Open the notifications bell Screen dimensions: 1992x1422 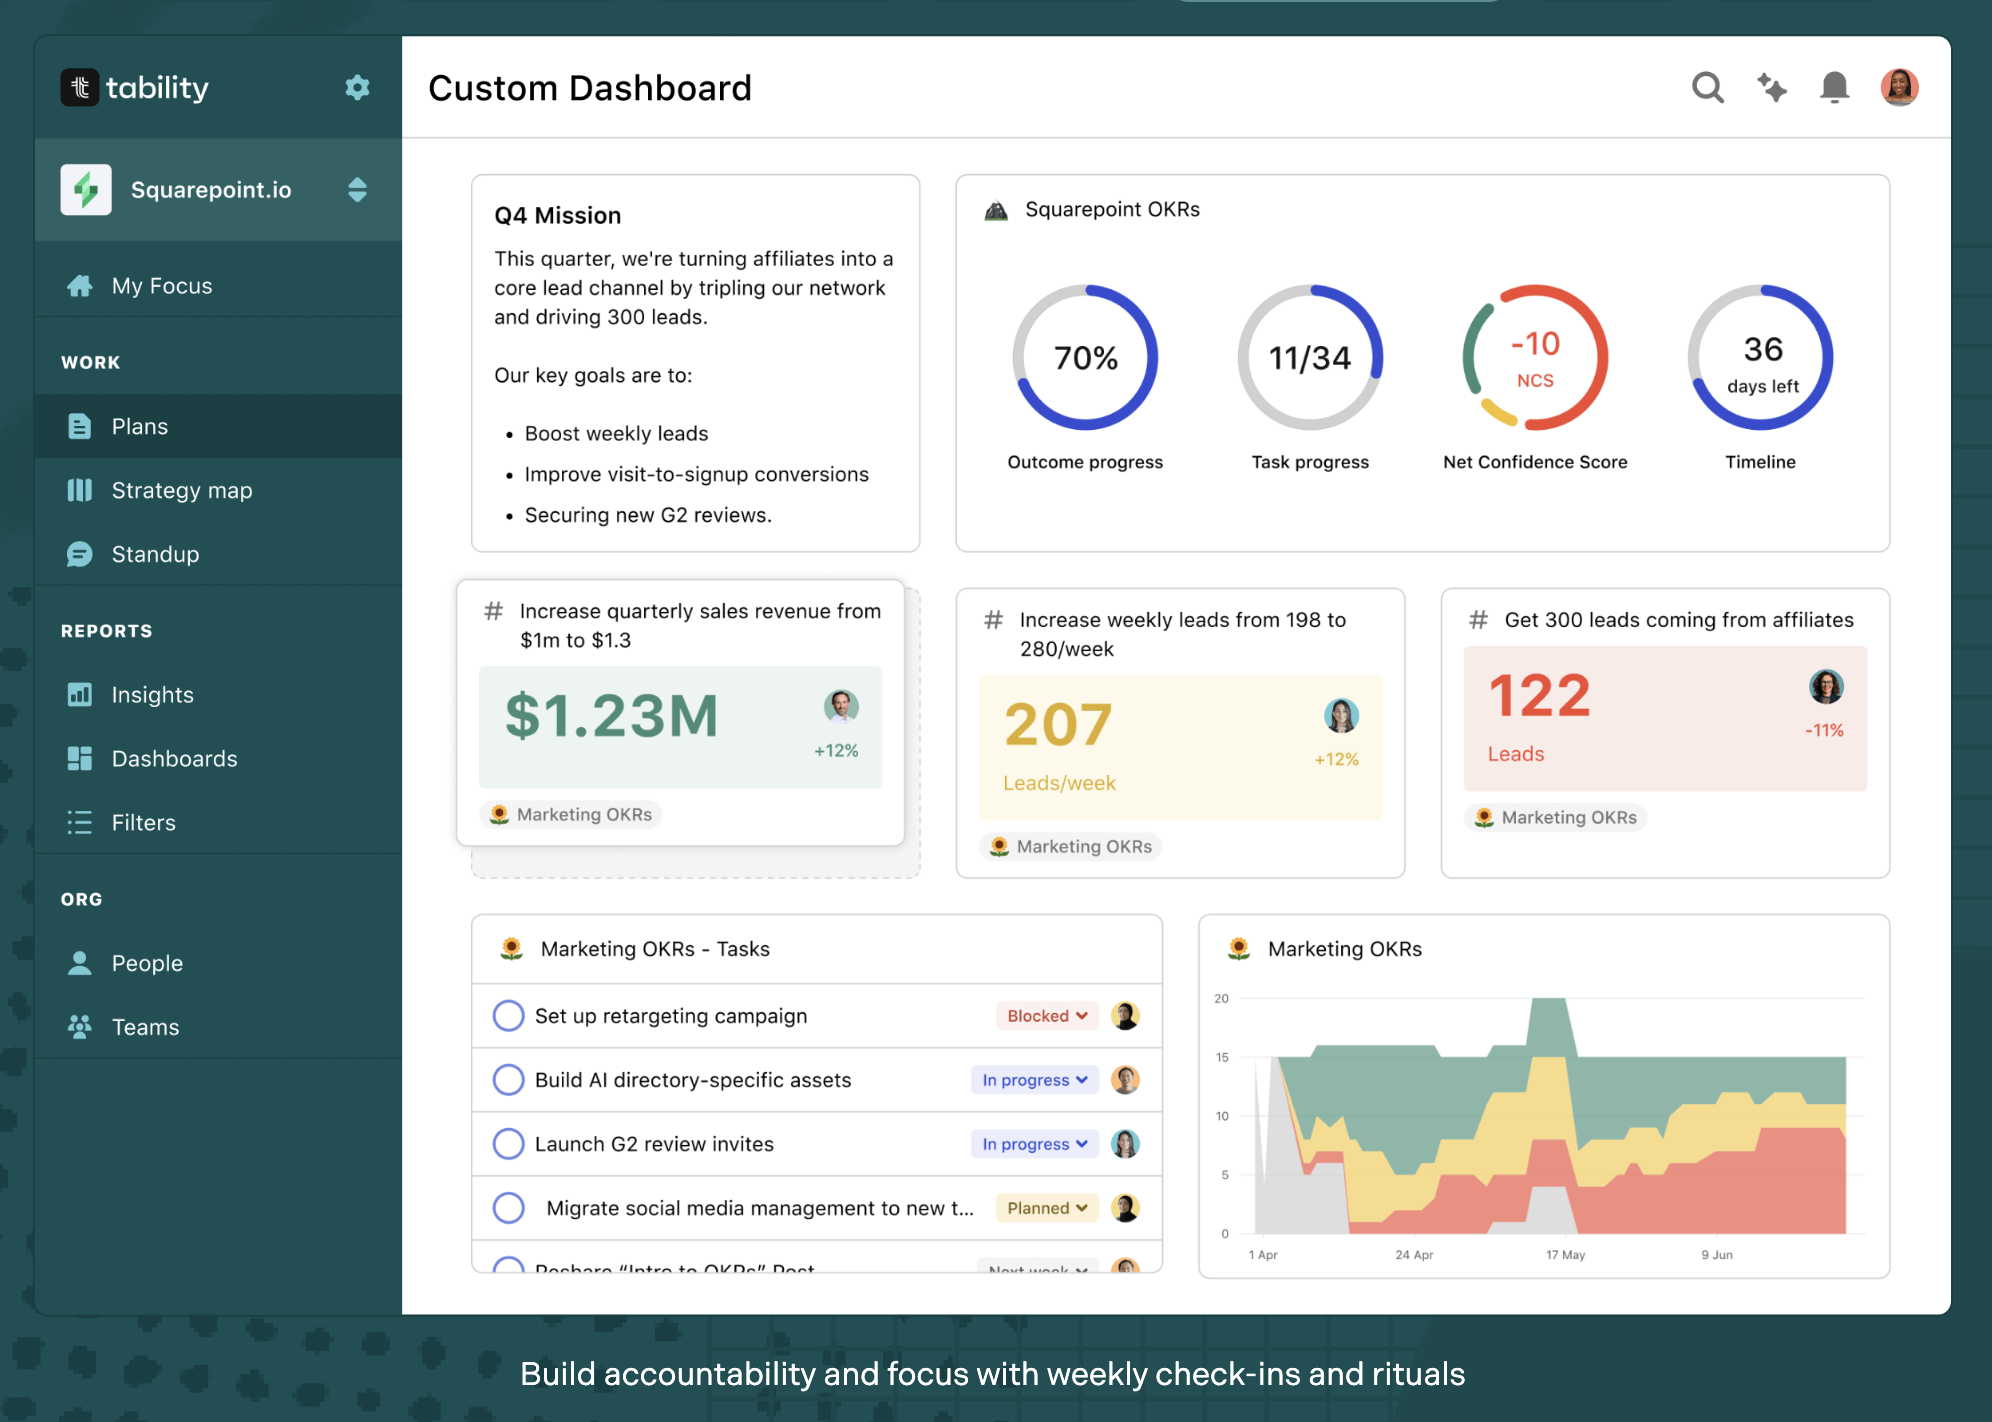[1834, 88]
